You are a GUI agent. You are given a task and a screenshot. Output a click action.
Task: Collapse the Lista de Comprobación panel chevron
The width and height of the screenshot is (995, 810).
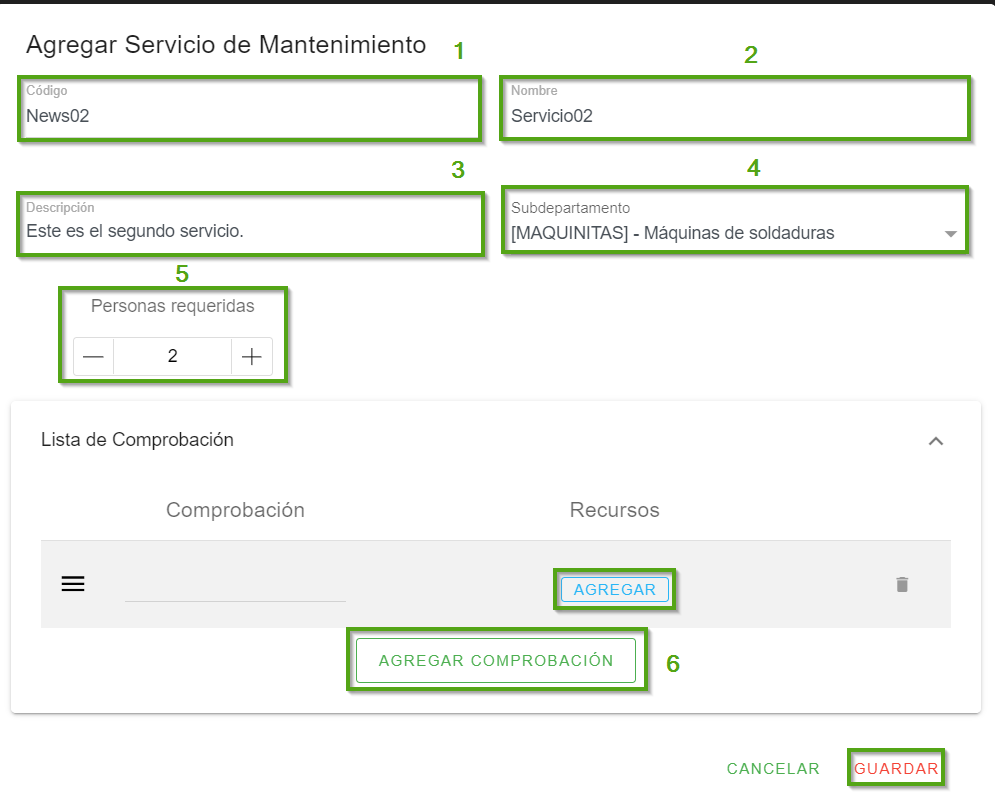click(x=936, y=441)
